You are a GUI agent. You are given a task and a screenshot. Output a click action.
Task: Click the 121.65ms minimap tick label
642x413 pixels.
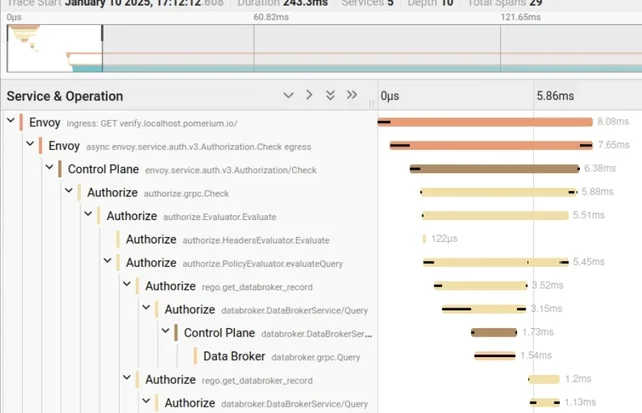click(520, 17)
